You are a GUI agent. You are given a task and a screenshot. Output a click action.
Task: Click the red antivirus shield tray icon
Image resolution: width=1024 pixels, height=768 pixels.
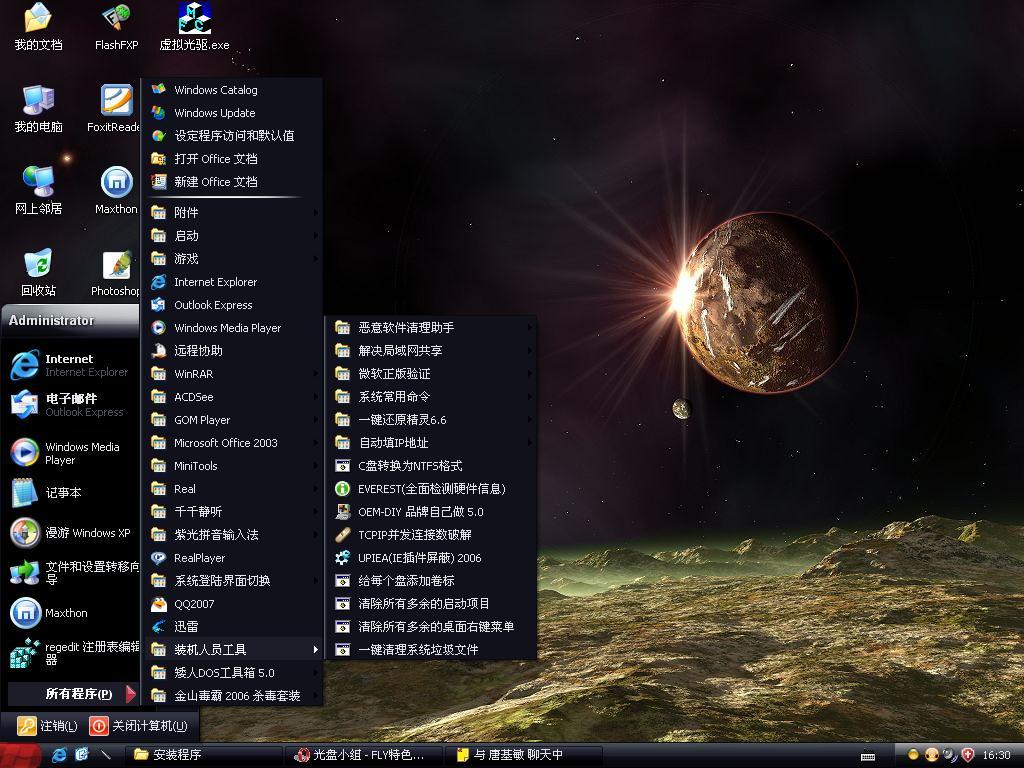pos(967,755)
